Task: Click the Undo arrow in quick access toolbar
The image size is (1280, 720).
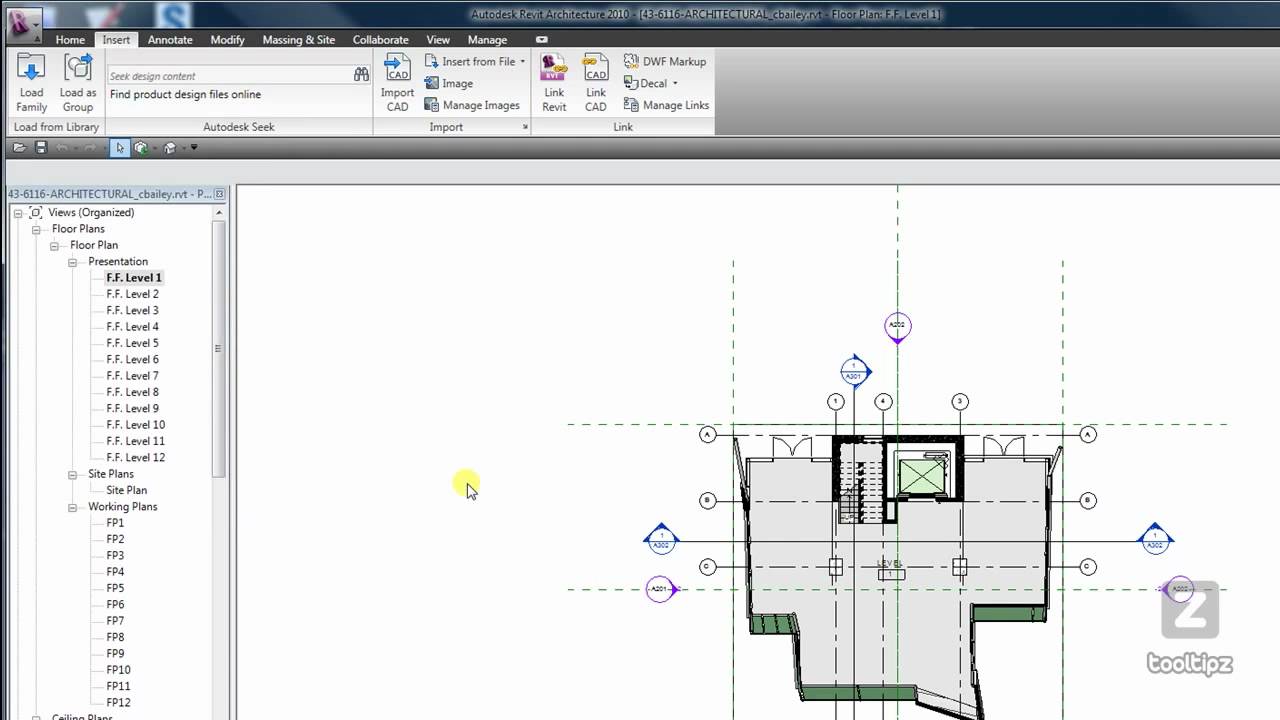Action: (x=62, y=148)
